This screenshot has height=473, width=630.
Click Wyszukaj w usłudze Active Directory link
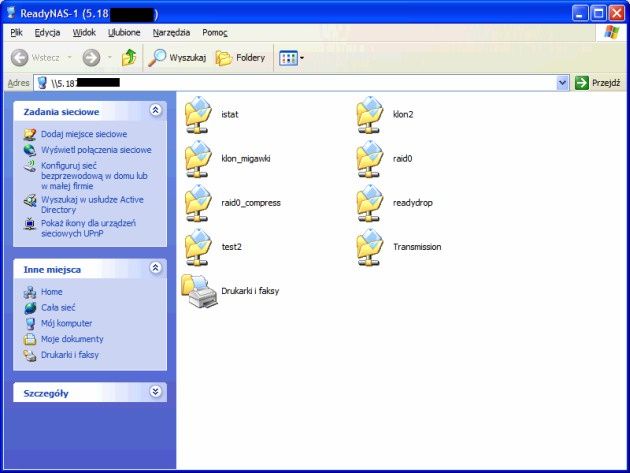[x=92, y=205]
